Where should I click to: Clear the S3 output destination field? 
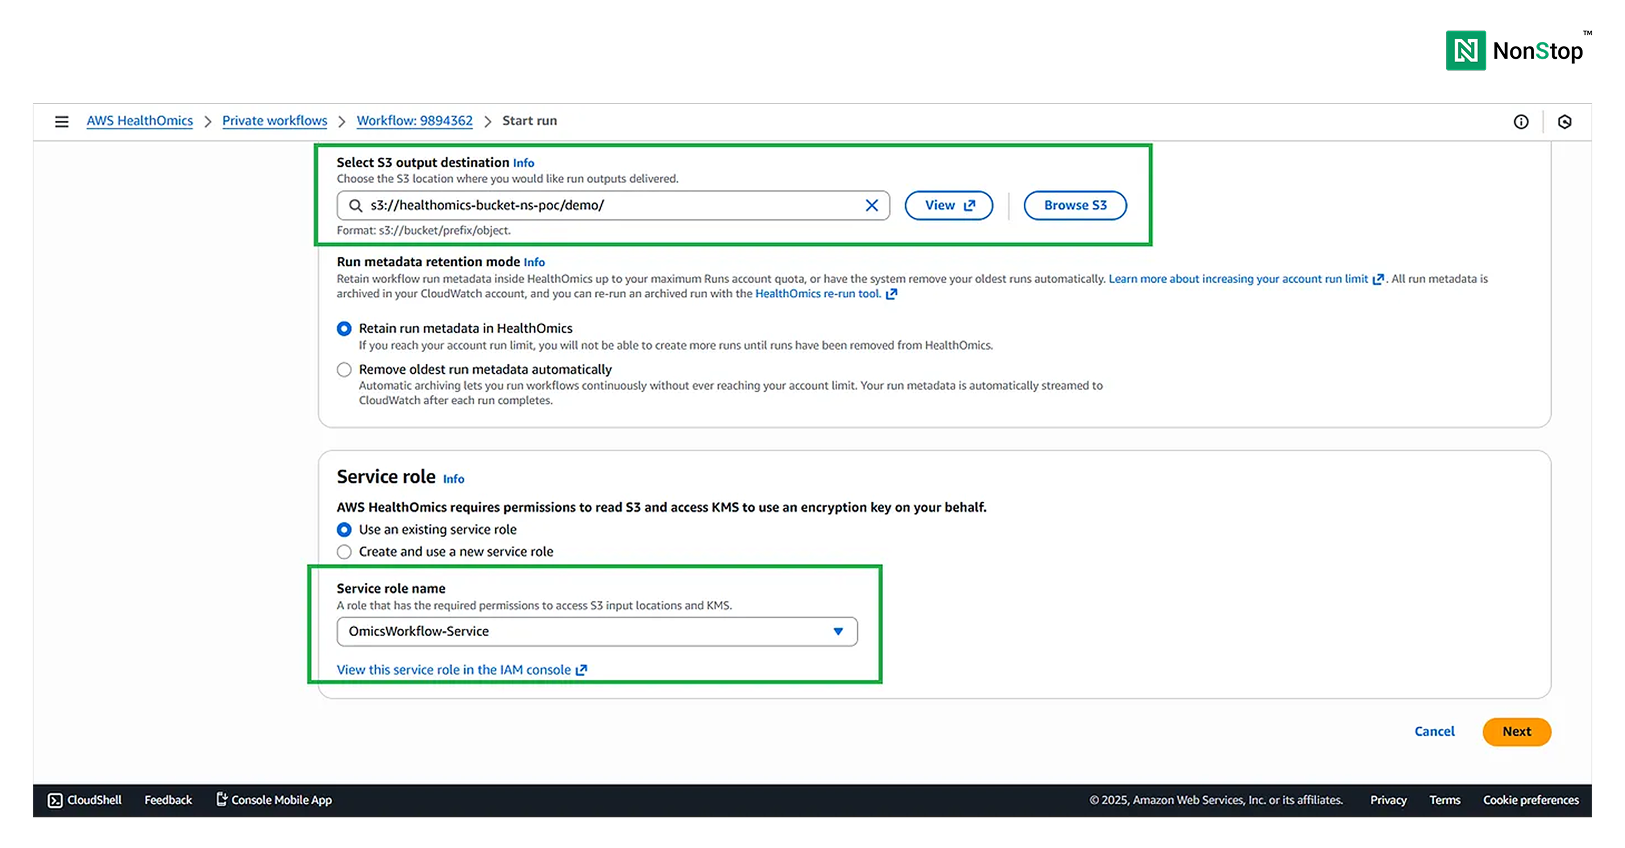click(x=872, y=205)
